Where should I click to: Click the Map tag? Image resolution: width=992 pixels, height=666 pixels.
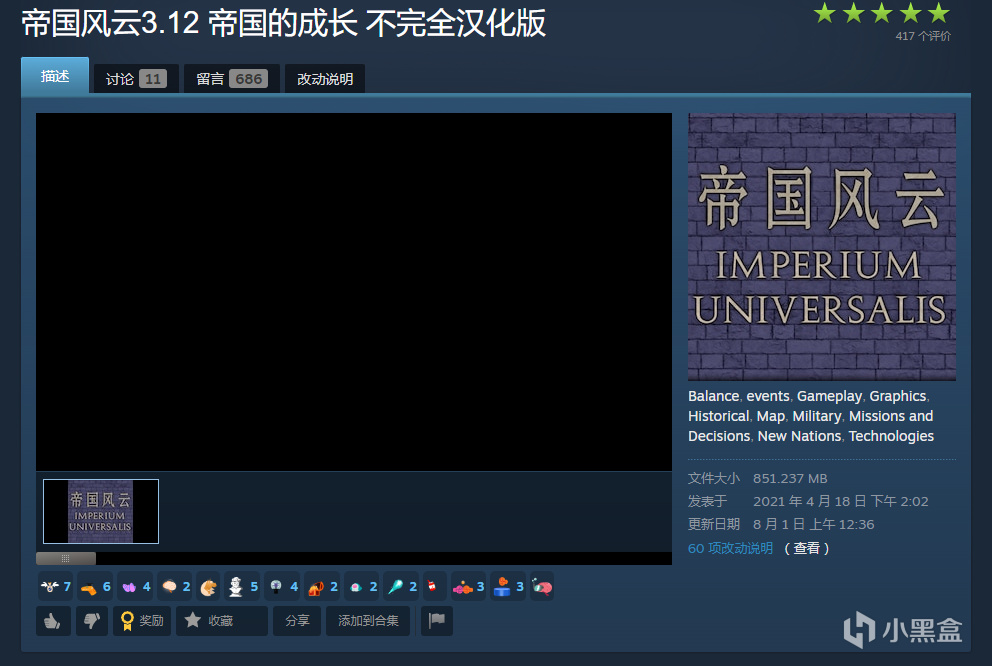click(771, 416)
